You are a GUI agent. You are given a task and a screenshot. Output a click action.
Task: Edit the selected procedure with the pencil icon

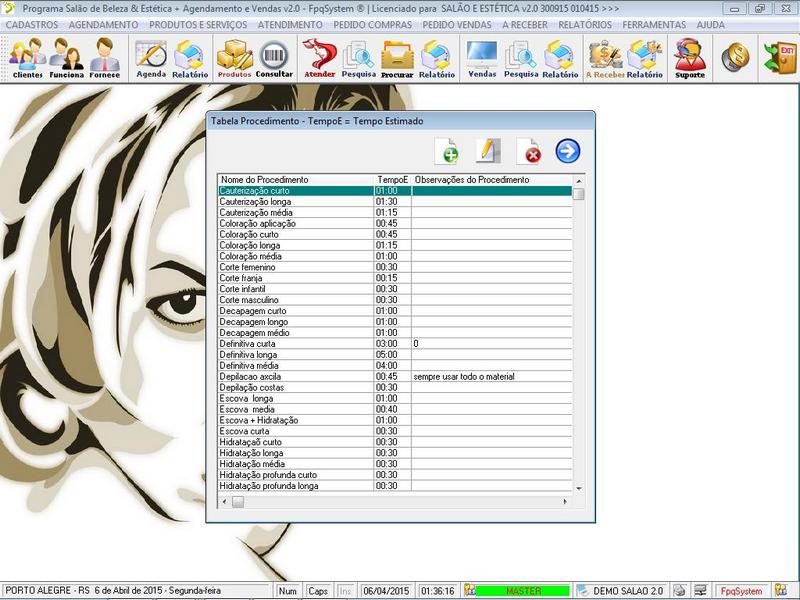pyautogui.click(x=487, y=151)
